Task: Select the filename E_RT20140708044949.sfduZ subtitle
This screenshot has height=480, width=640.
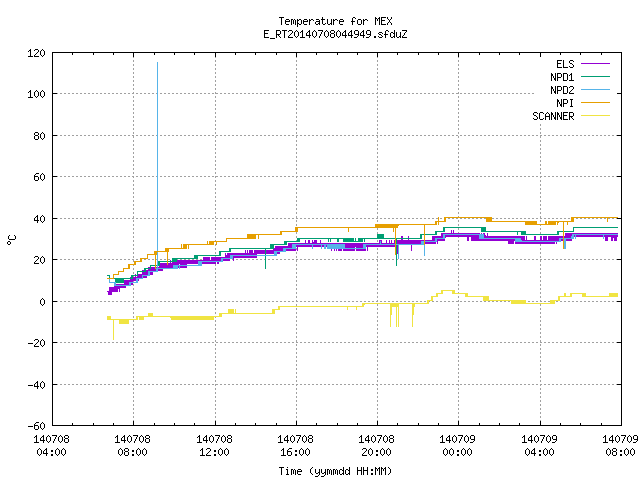Action: click(335, 34)
